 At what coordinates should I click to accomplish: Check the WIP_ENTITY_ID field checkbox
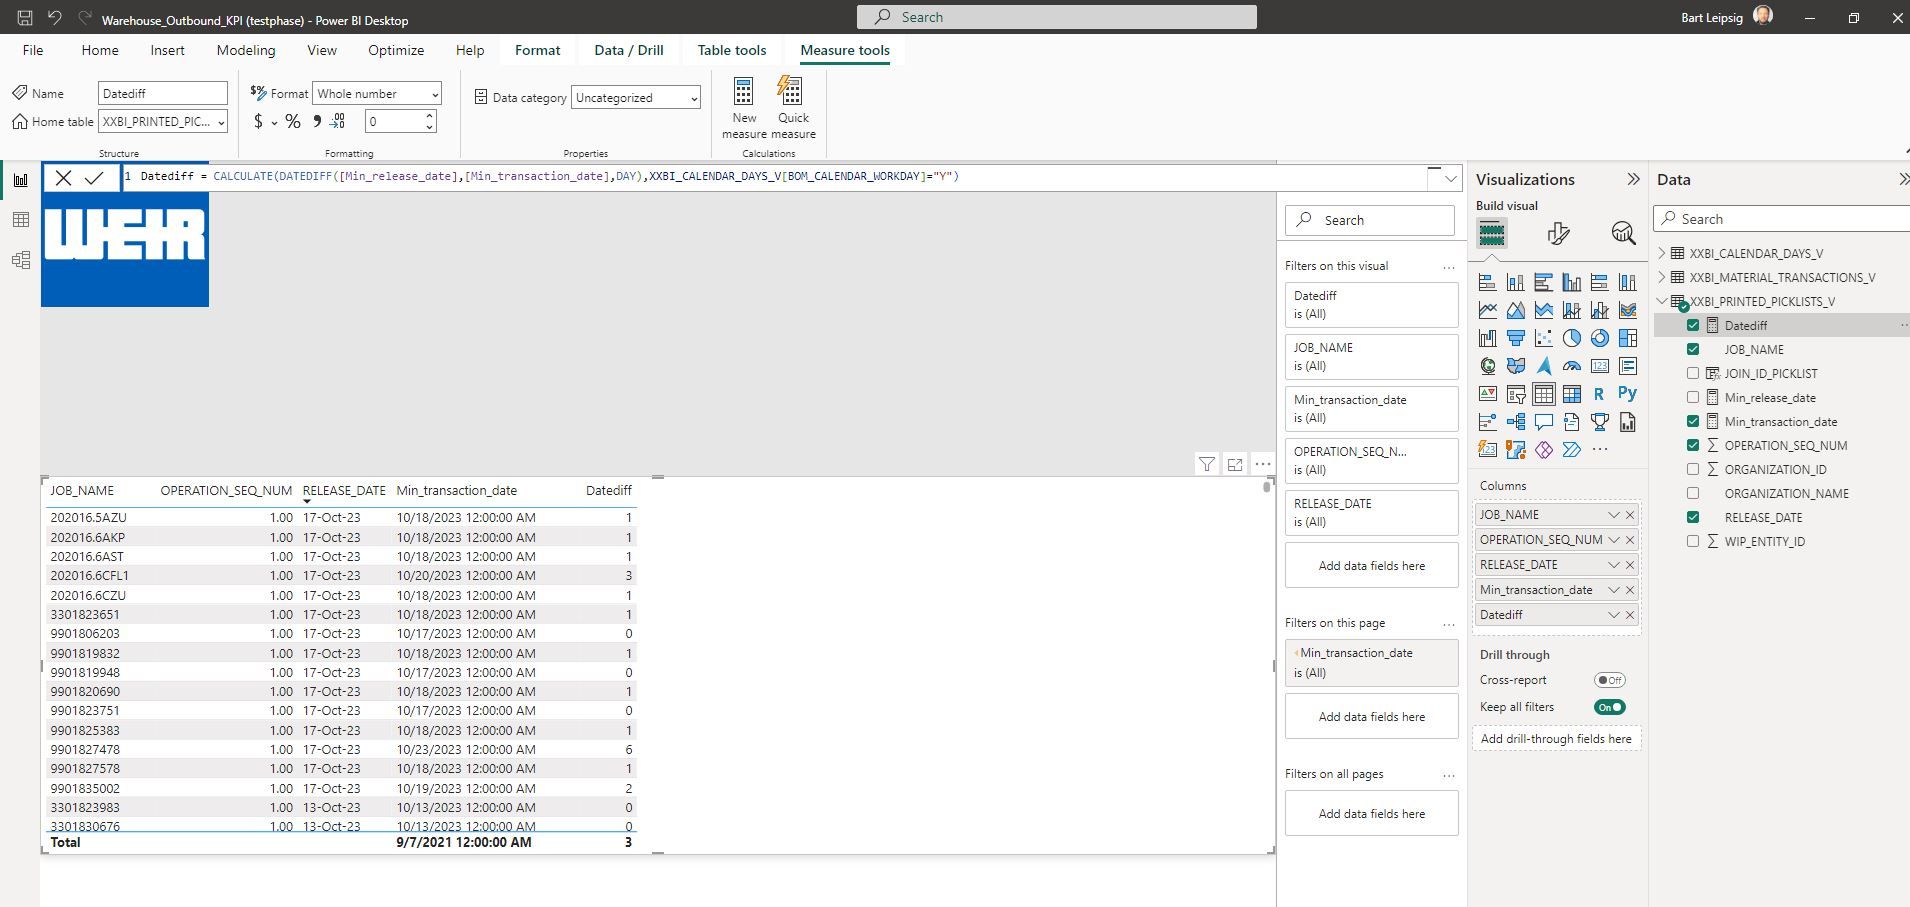pos(1693,541)
